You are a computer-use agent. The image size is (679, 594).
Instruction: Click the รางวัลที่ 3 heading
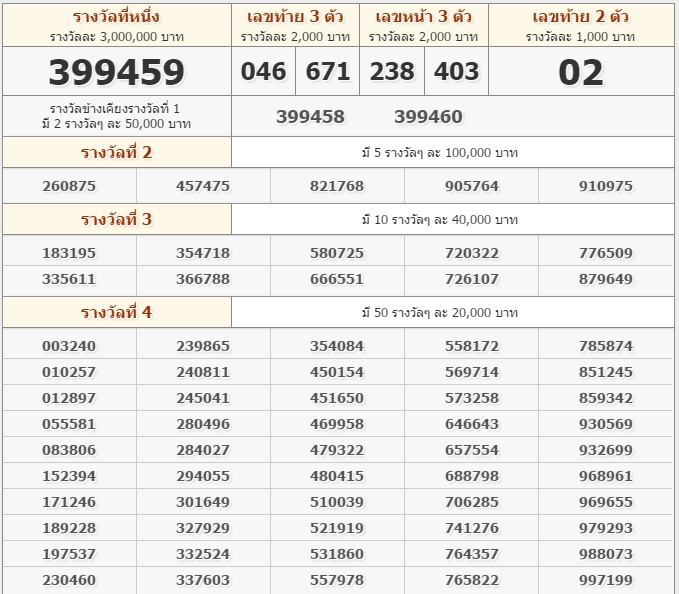click(x=116, y=220)
